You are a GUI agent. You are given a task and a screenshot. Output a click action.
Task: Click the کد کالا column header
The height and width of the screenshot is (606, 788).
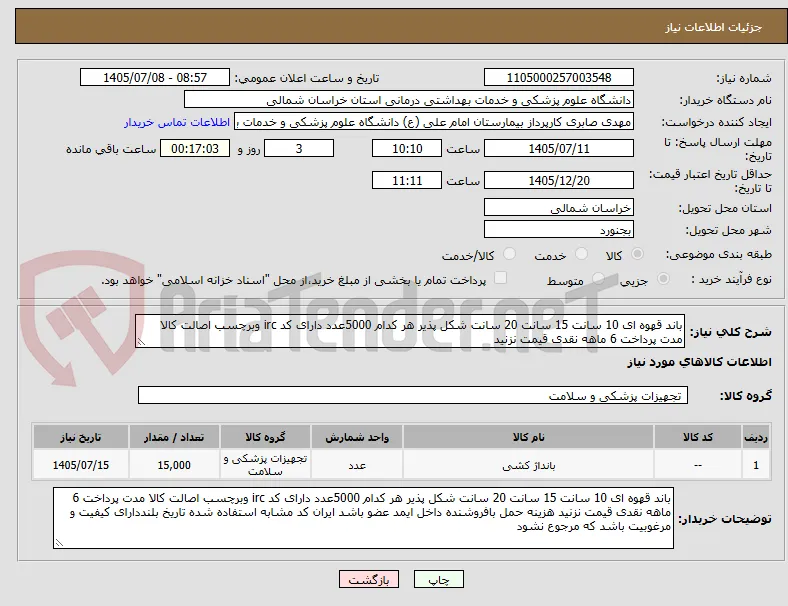tap(698, 437)
